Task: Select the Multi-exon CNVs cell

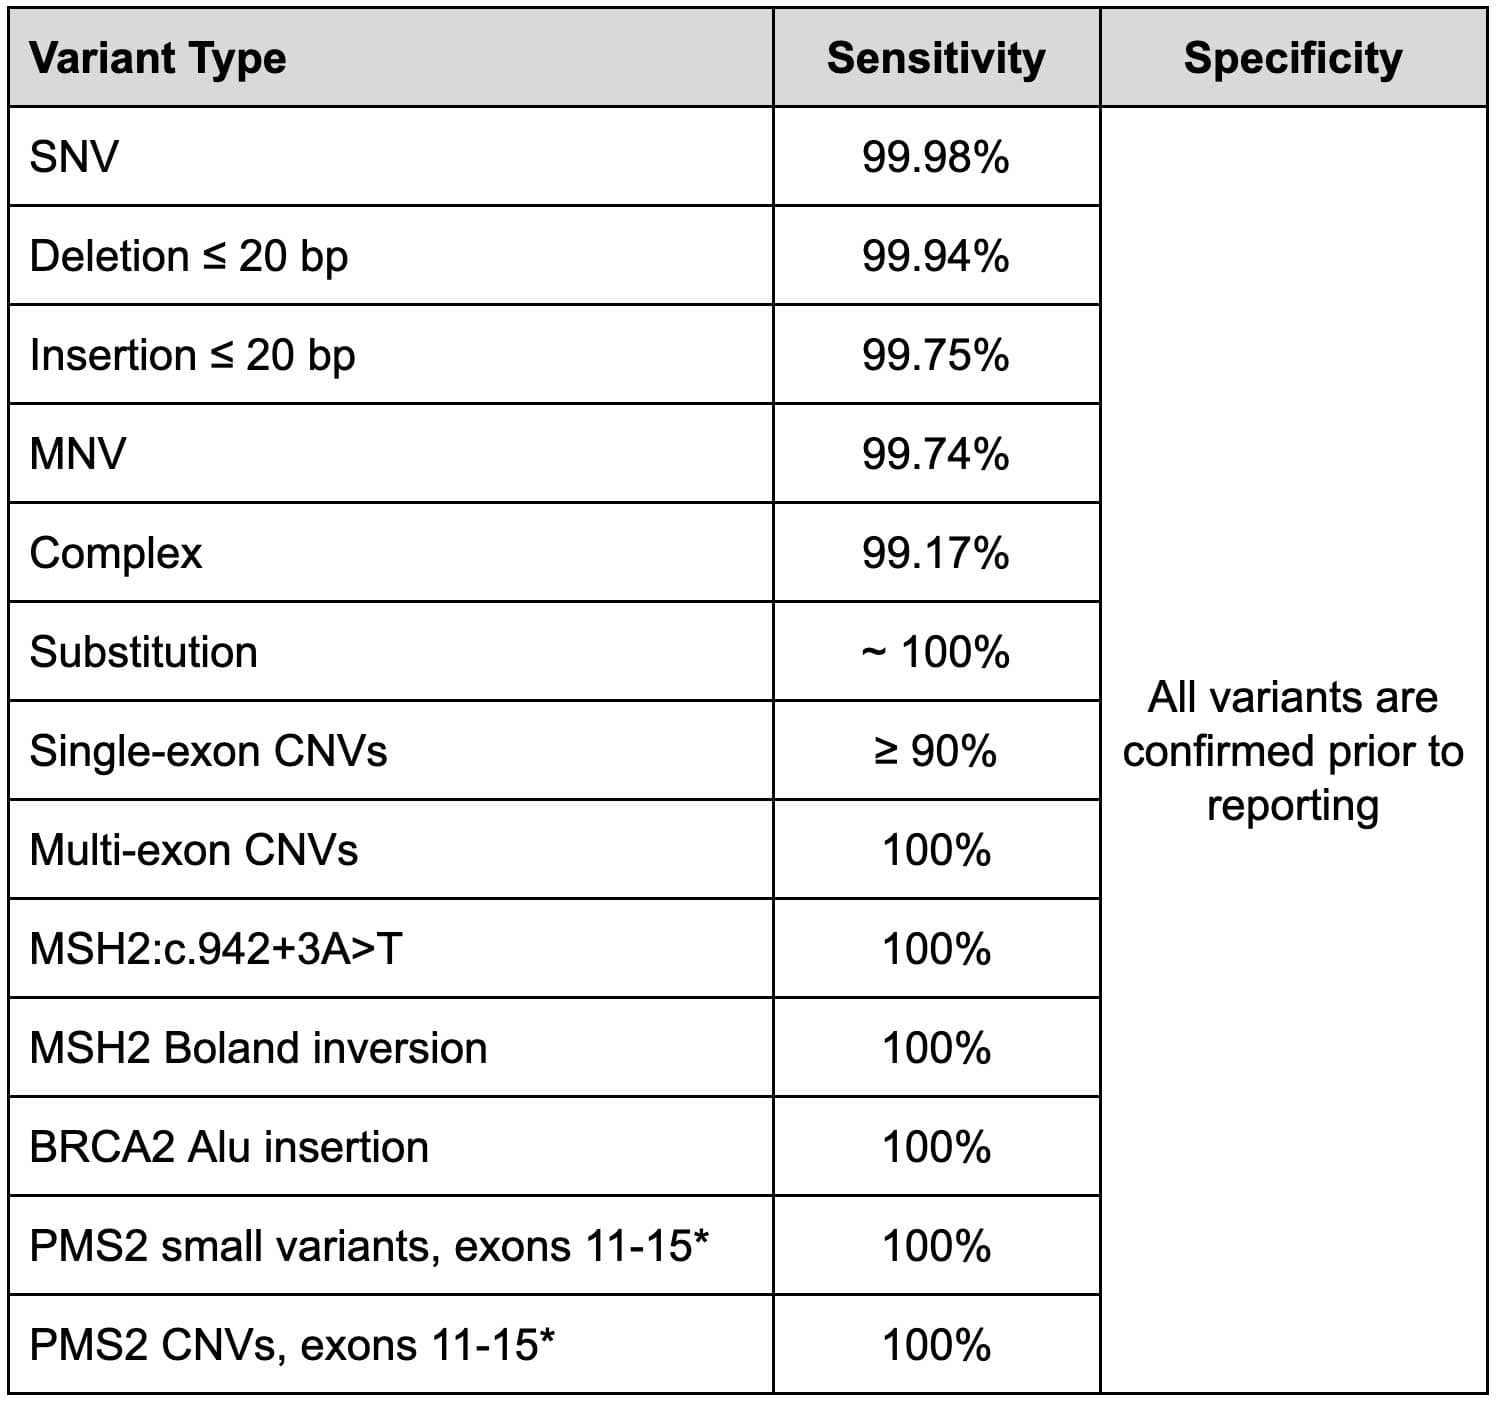Action: [194, 850]
